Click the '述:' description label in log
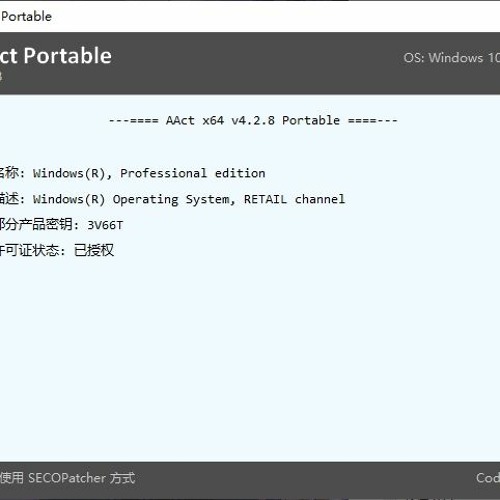The width and height of the screenshot is (500, 500). (12, 199)
